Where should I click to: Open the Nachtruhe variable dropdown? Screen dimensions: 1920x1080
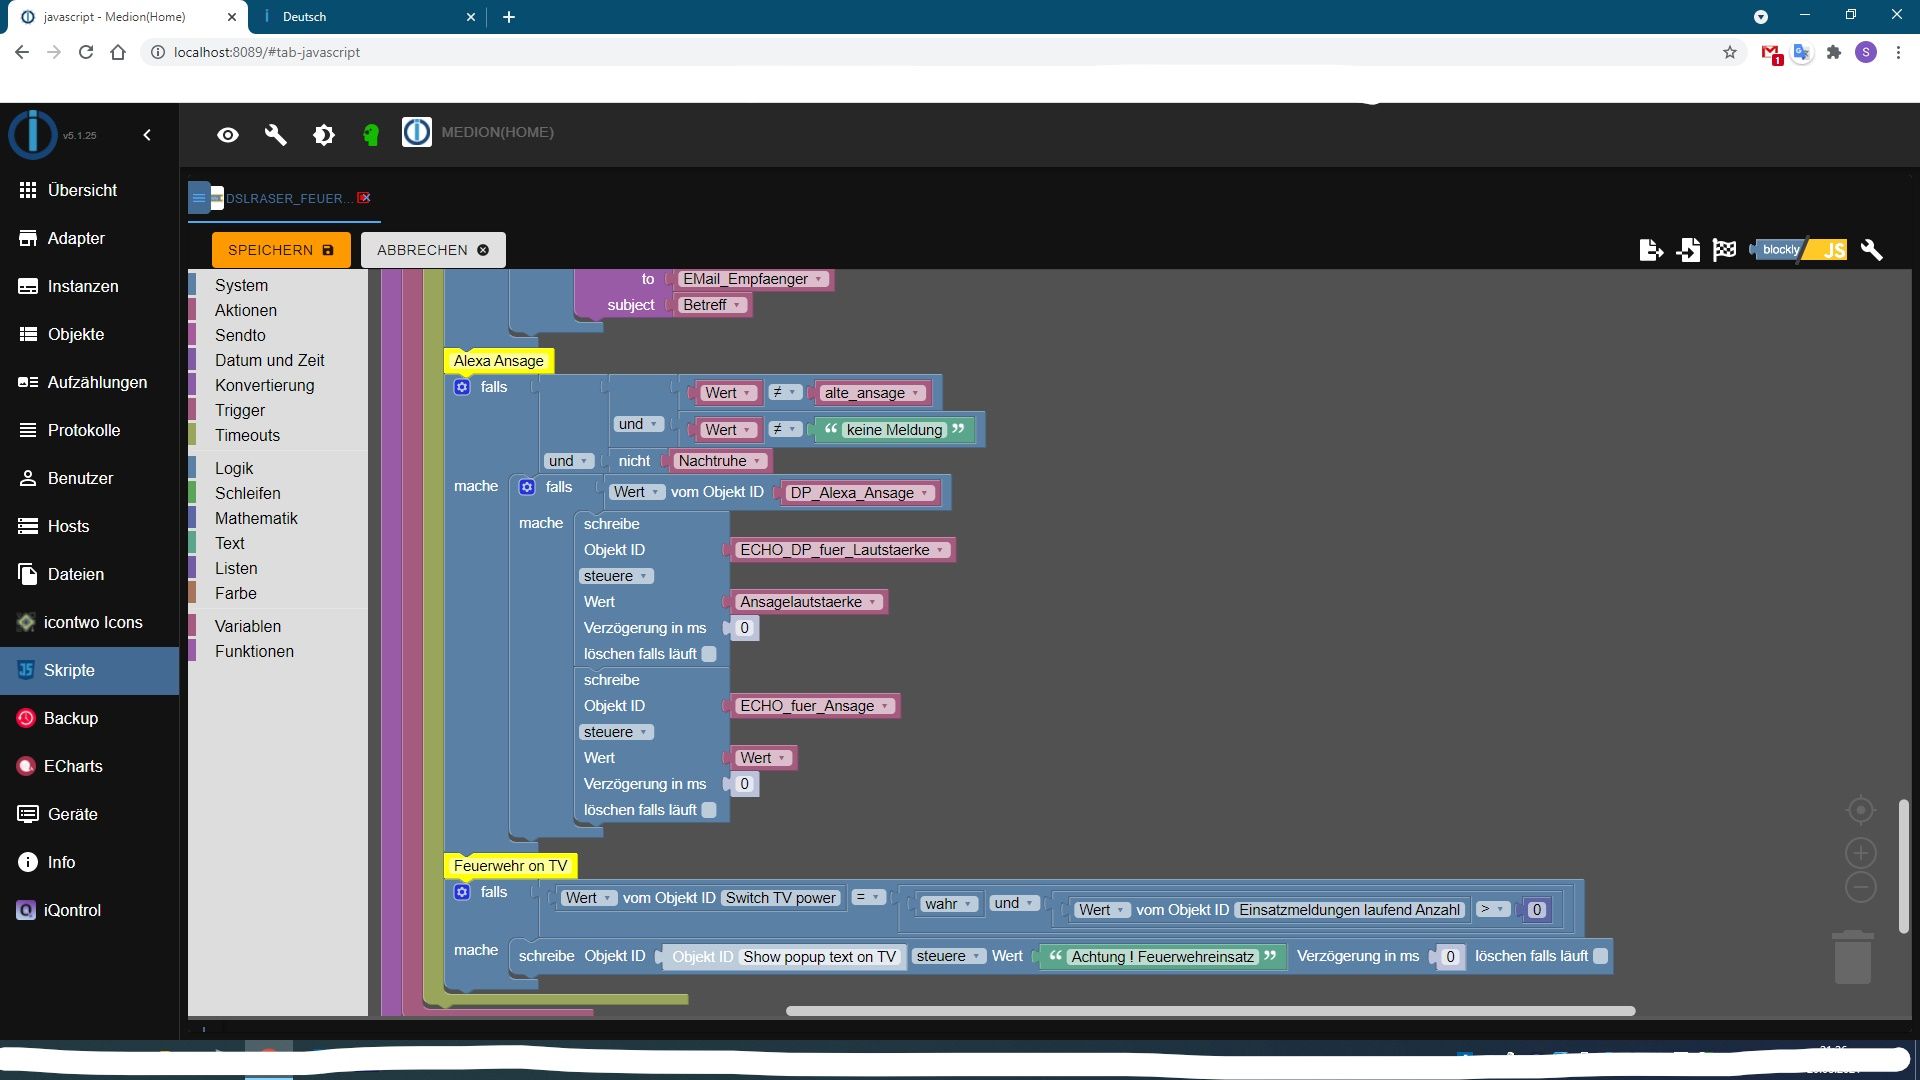point(758,461)
